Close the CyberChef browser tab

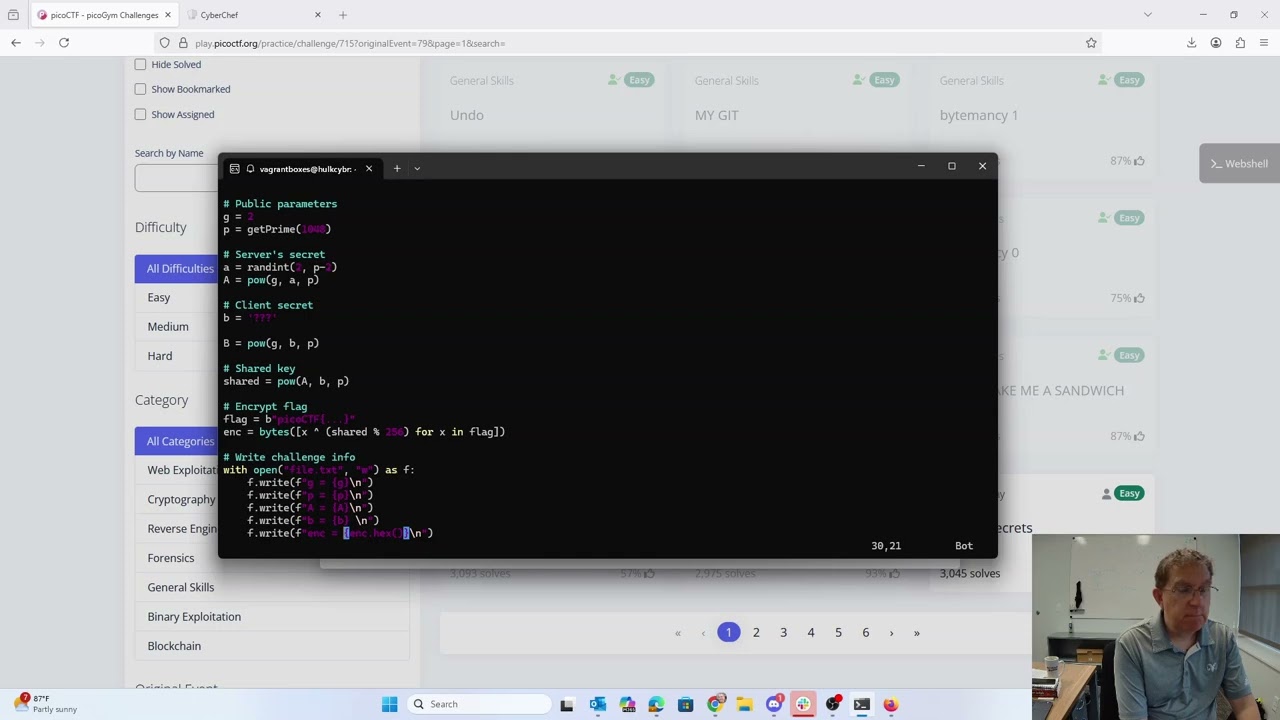tap(318, 15)
